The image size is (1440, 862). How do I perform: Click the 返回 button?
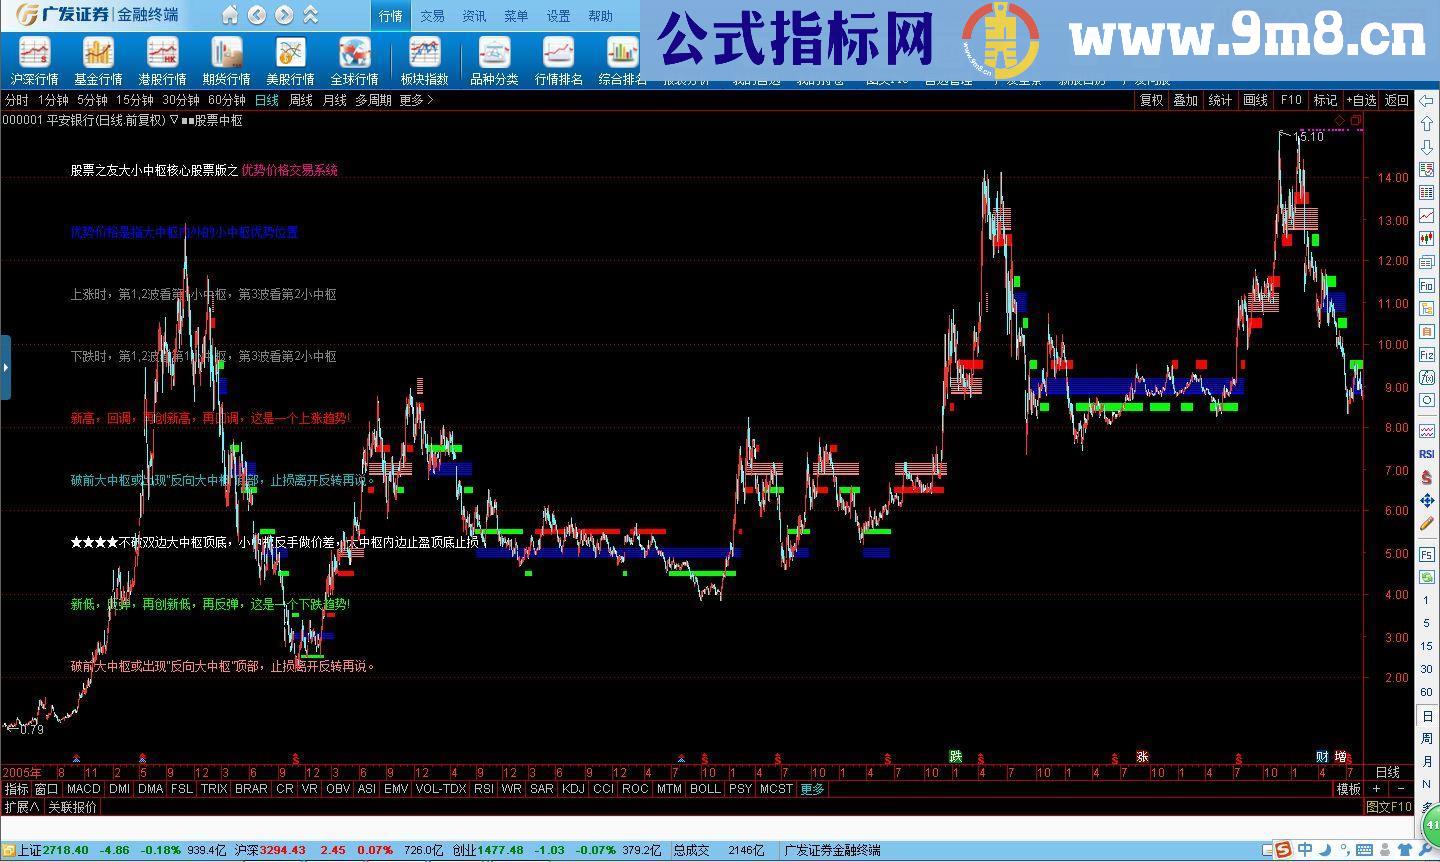click(1397, 100)
